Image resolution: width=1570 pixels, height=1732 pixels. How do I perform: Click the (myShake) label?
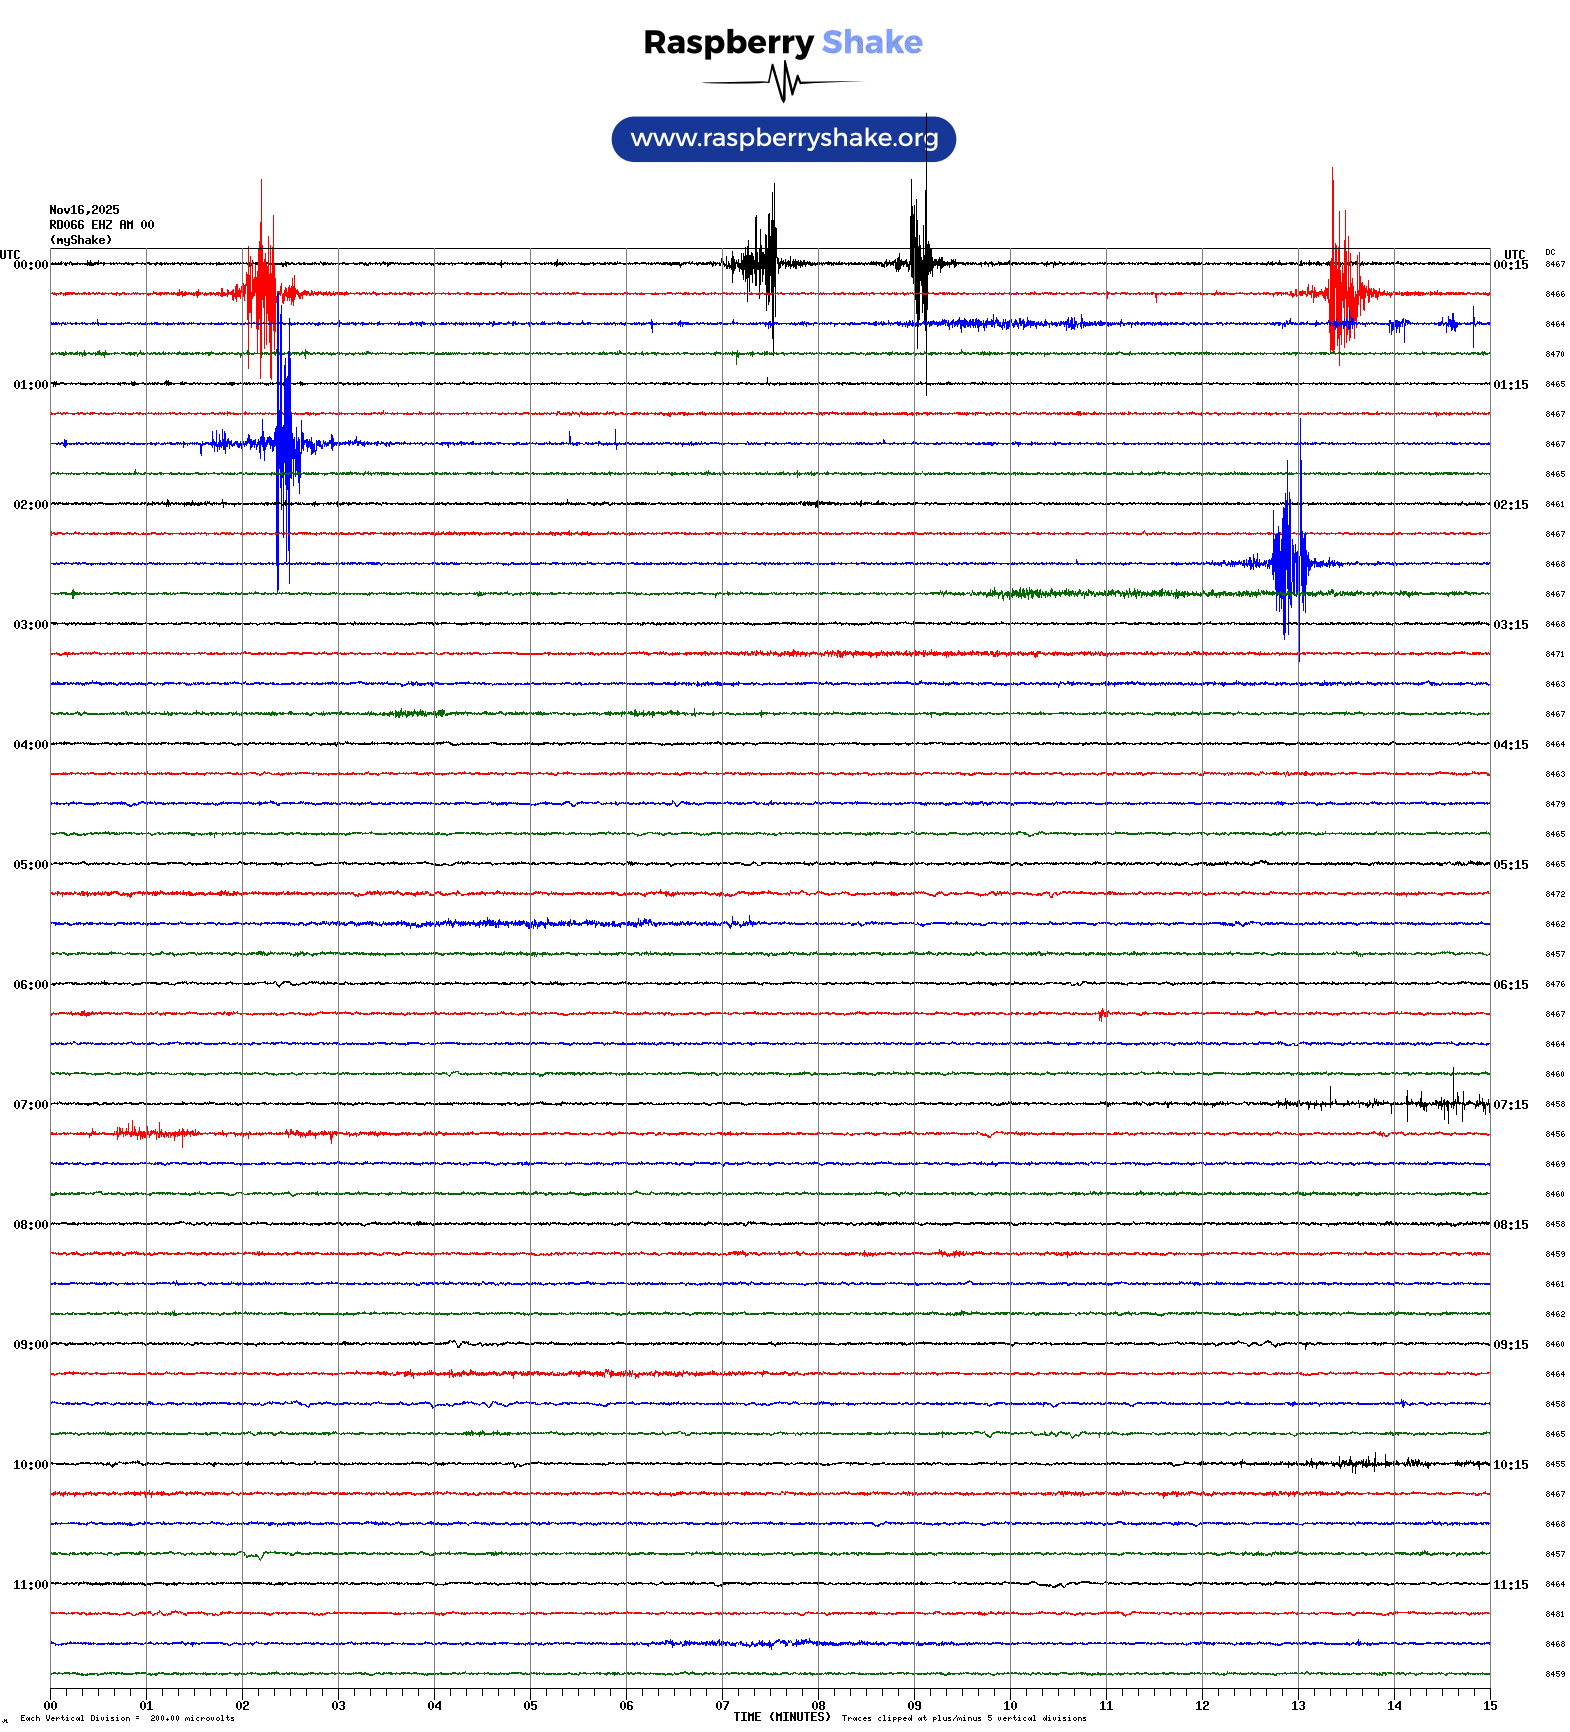tap(80, 240)
